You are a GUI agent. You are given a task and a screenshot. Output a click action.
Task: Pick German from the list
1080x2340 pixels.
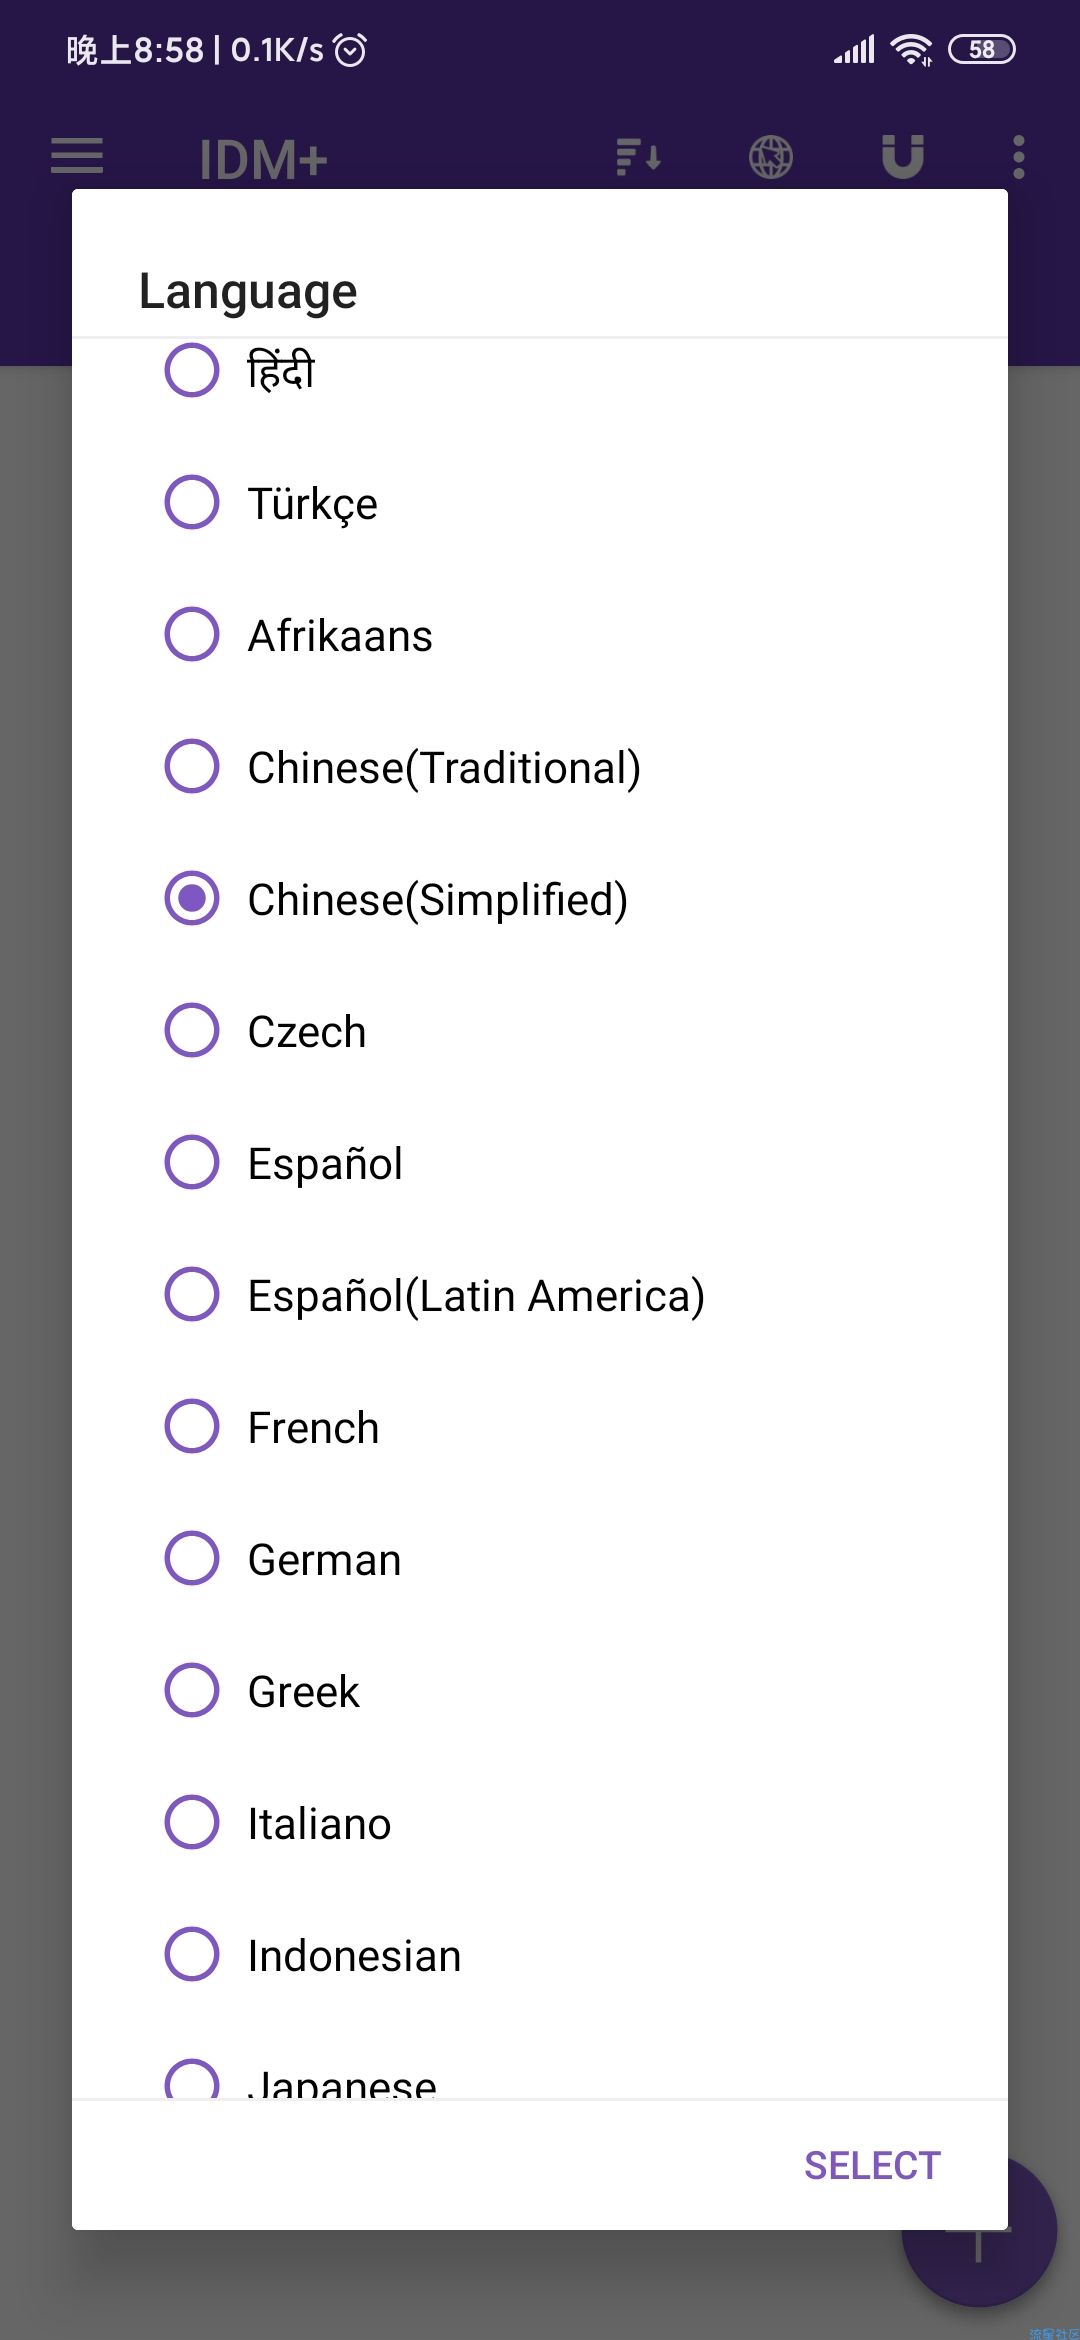click(x=192, y=1558)
